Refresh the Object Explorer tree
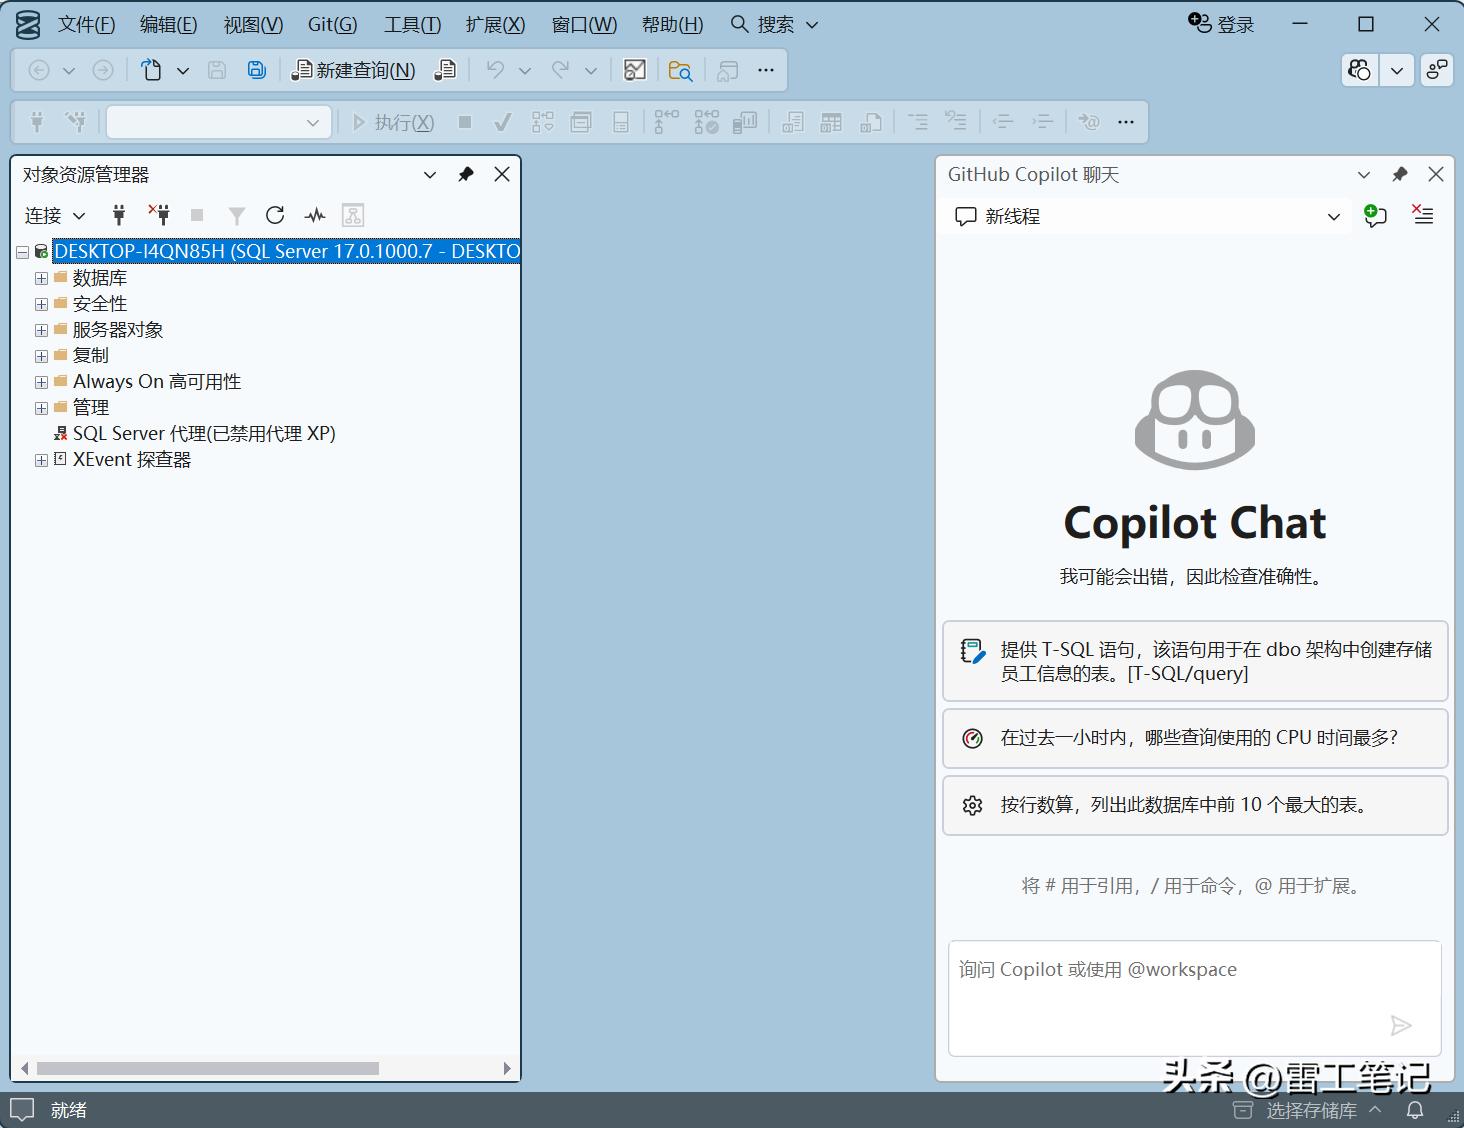The image size is (1464, 1128). (x=275, y=215)
